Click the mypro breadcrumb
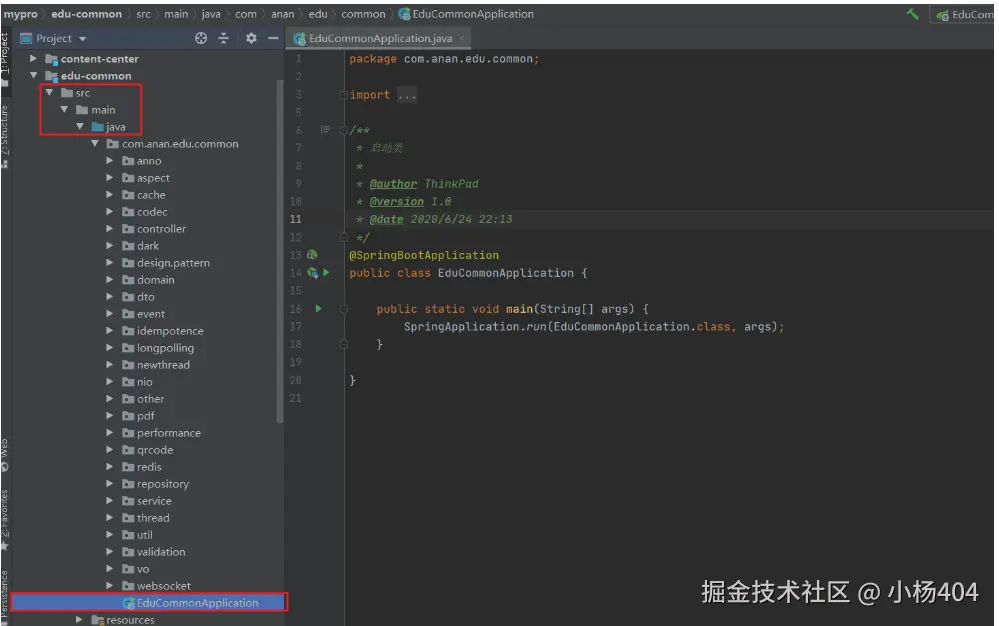Image resolution: width=999 pixels, height=626 pixels. pyautogui.click(x=20, y=14)
